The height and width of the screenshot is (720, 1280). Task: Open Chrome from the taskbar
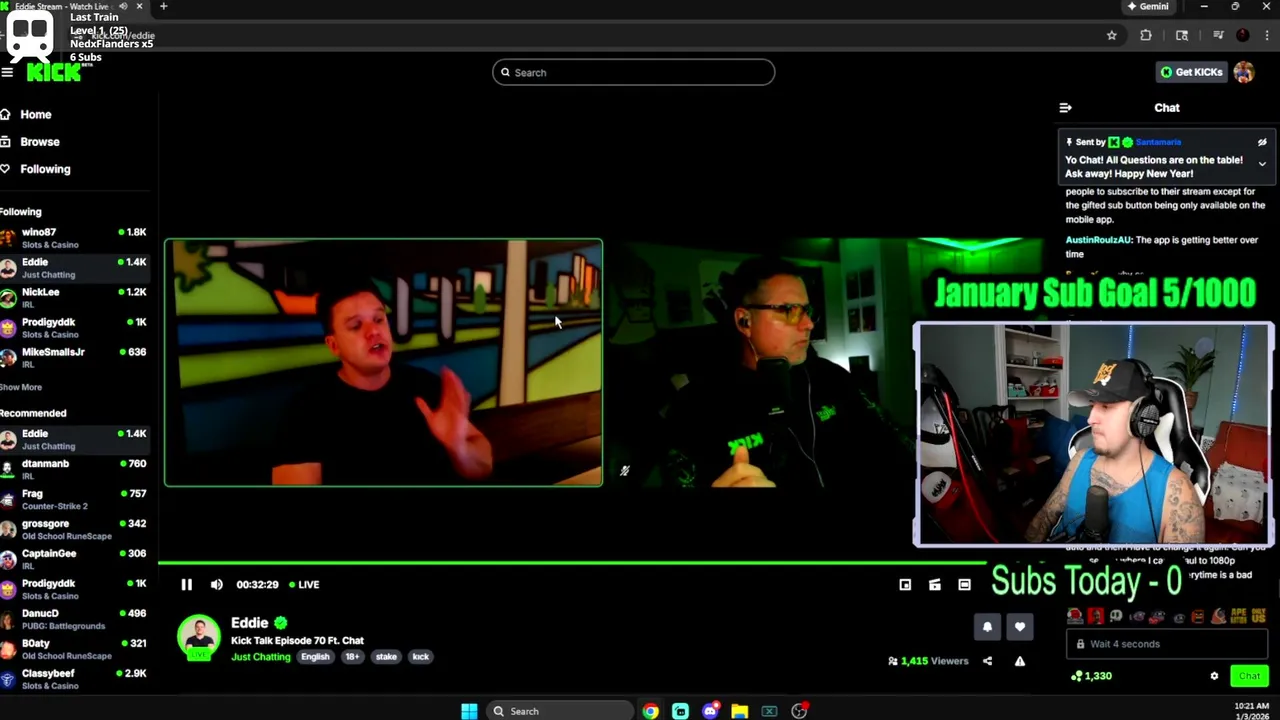tap(651, 711)
